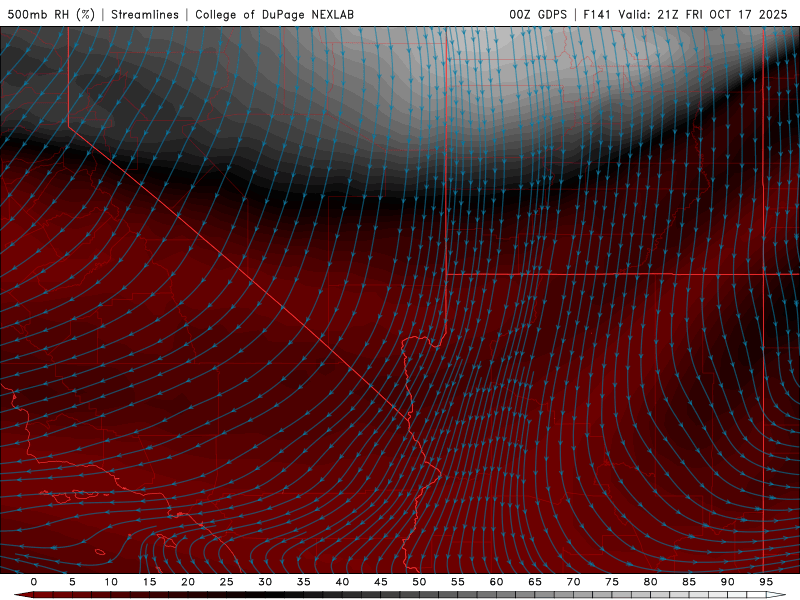Screen dimensions: 800x600
Task: Click the colorbar label "10"
Action: pyautogui.click(x=111, y=582)
